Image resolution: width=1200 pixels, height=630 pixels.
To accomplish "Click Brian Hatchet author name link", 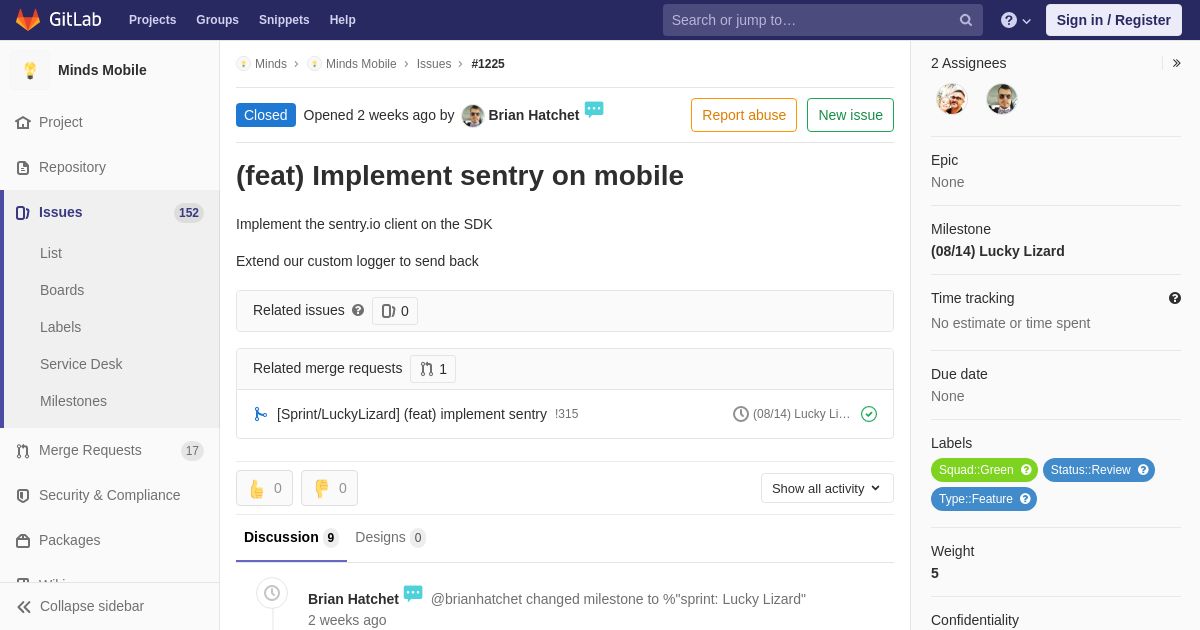I will tap(534, 115).
